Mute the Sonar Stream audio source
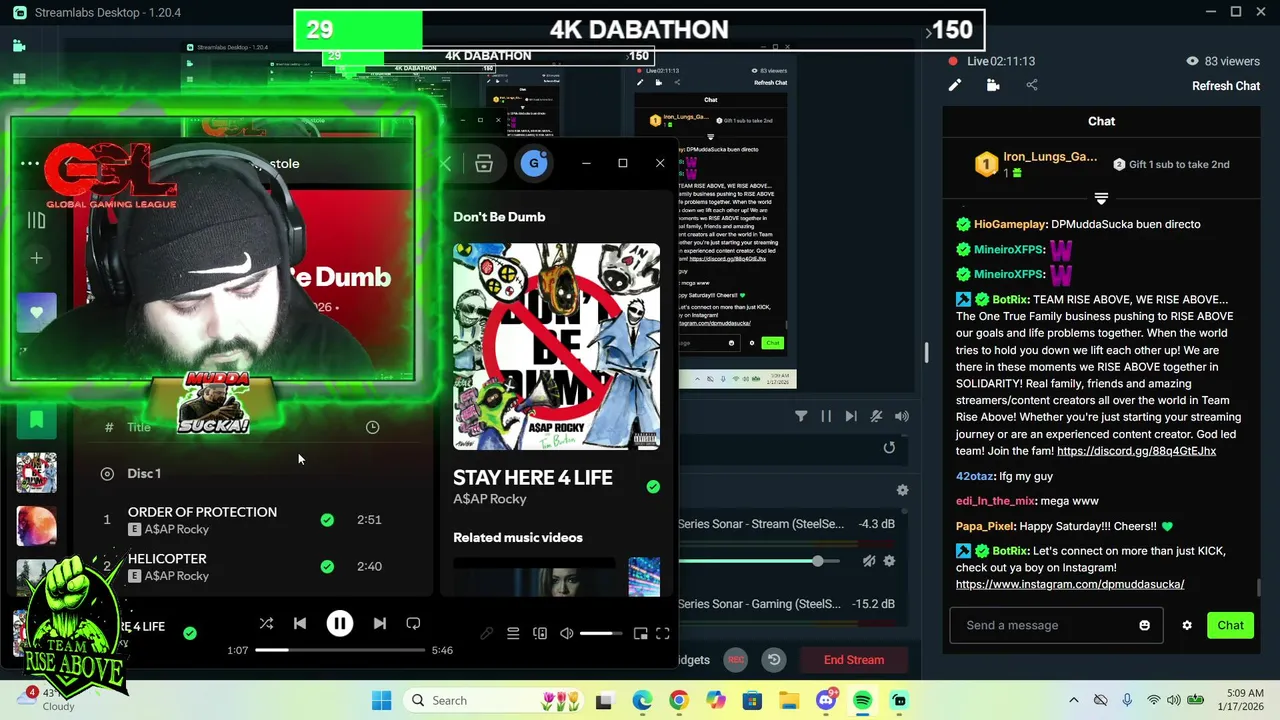Image resolution: width=1280 pixels, height=720 pixels. coord(869,561)
